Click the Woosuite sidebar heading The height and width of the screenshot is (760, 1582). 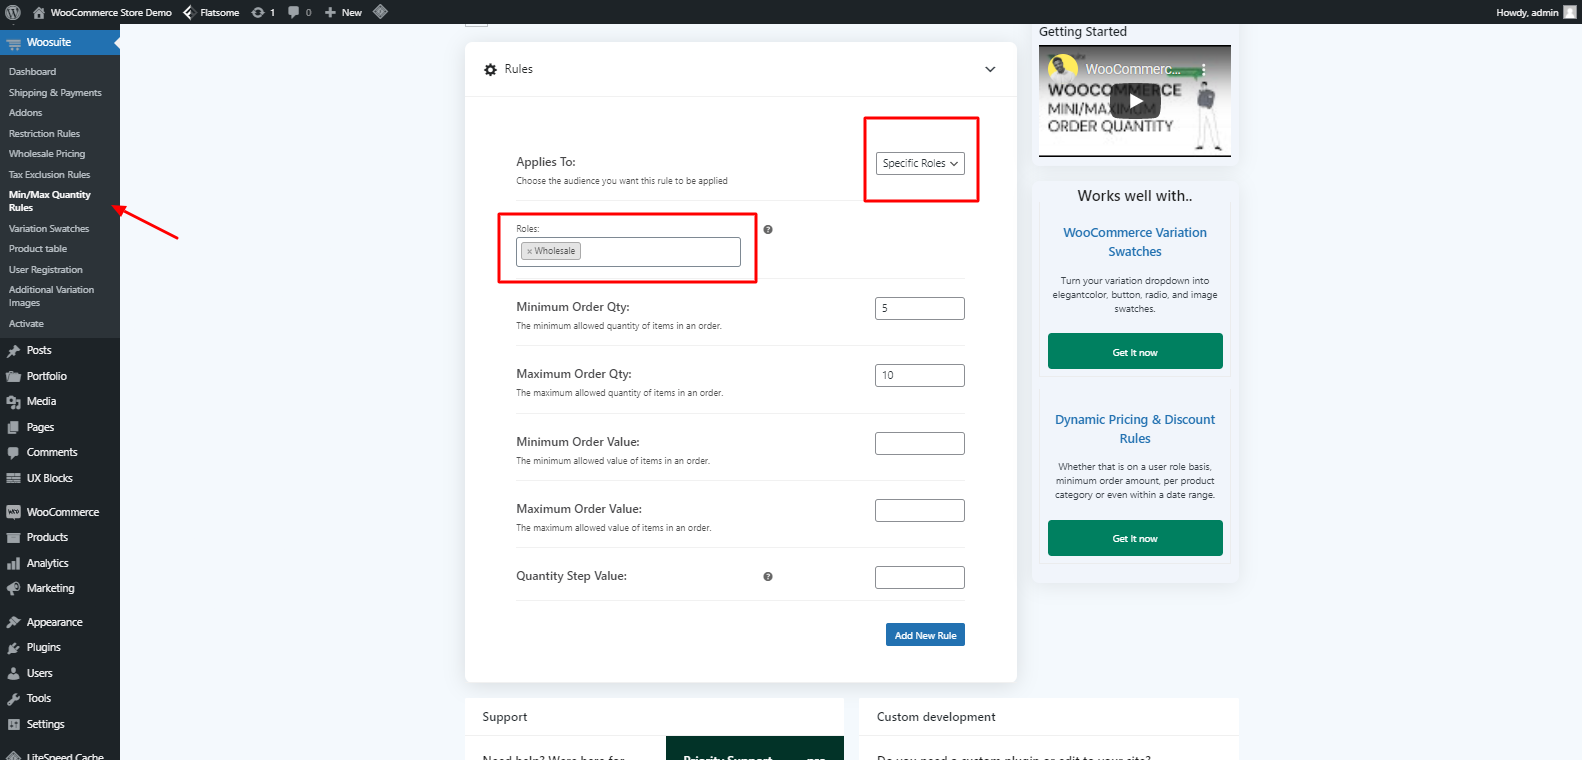click(x=60, y=42)
